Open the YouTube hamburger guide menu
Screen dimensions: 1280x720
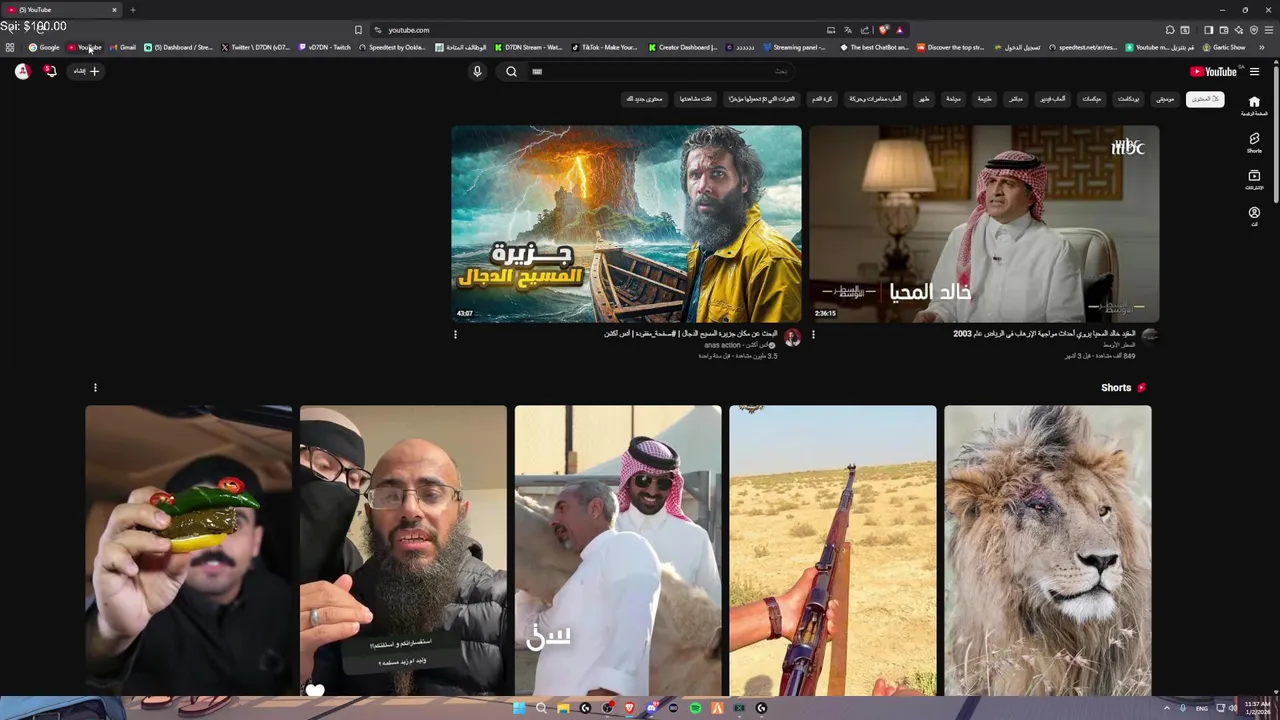pyautogui.click(x=1254, y=72)
